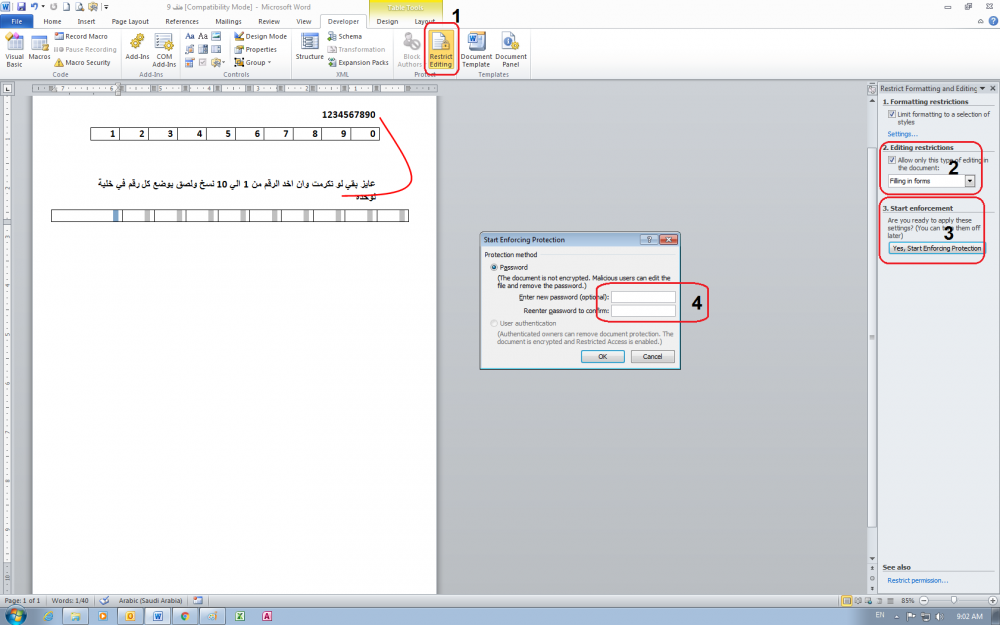1000x625 pixels.
Task: Open the Visual Basic editor
Action: pos(14,48)
